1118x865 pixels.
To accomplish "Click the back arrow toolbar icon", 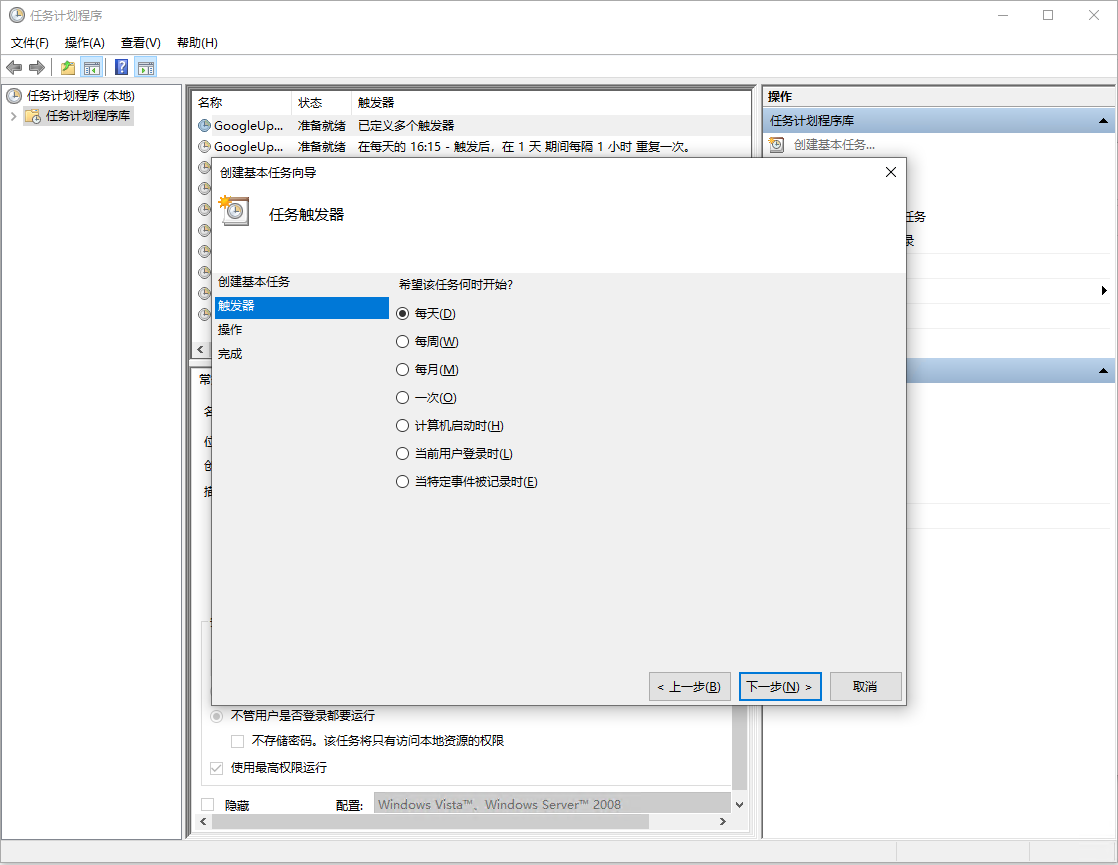I will pos(14,67).
